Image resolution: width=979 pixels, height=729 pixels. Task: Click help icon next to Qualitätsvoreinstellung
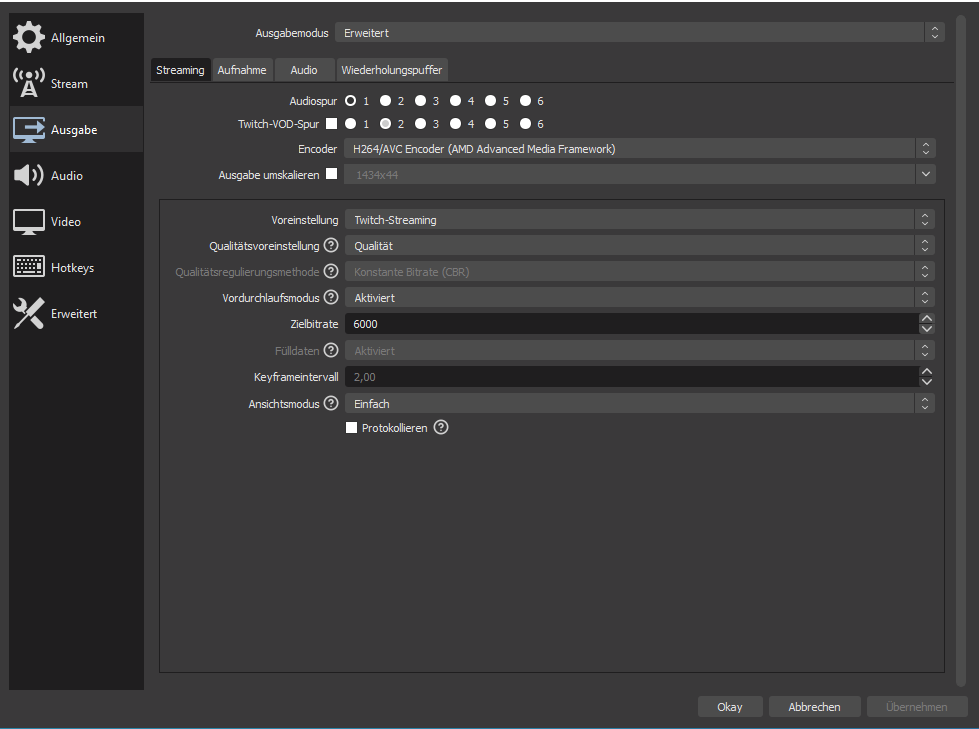[x=330, y=246]
